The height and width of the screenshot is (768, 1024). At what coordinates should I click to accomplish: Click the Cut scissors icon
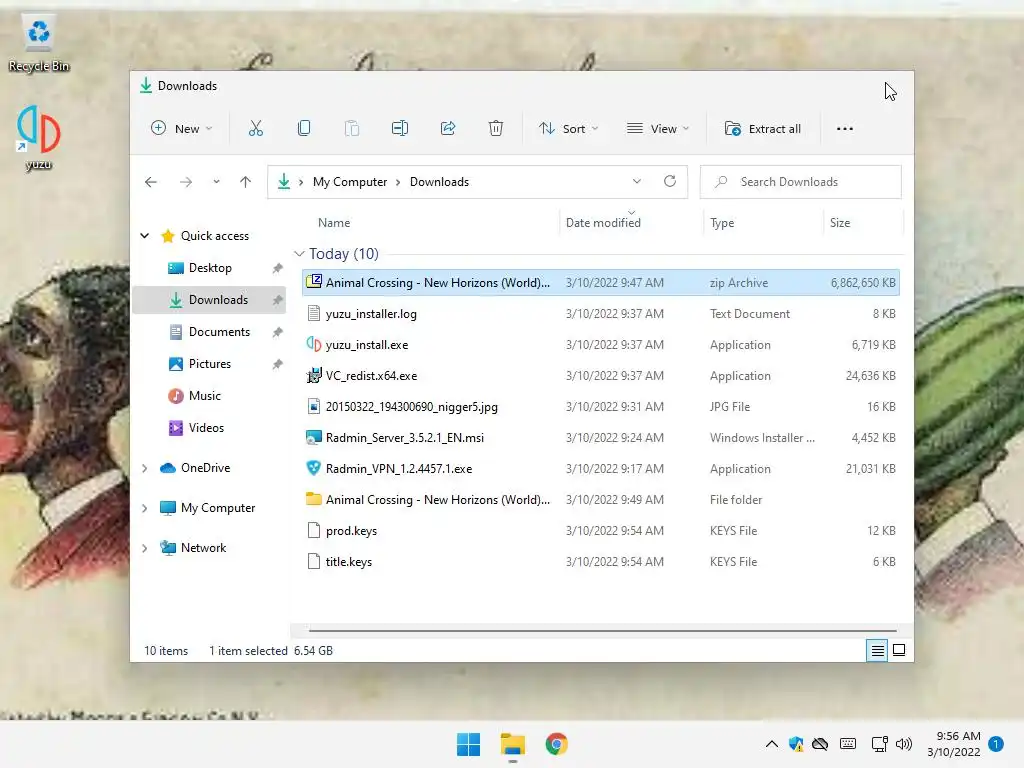click(x=255, y=129)
